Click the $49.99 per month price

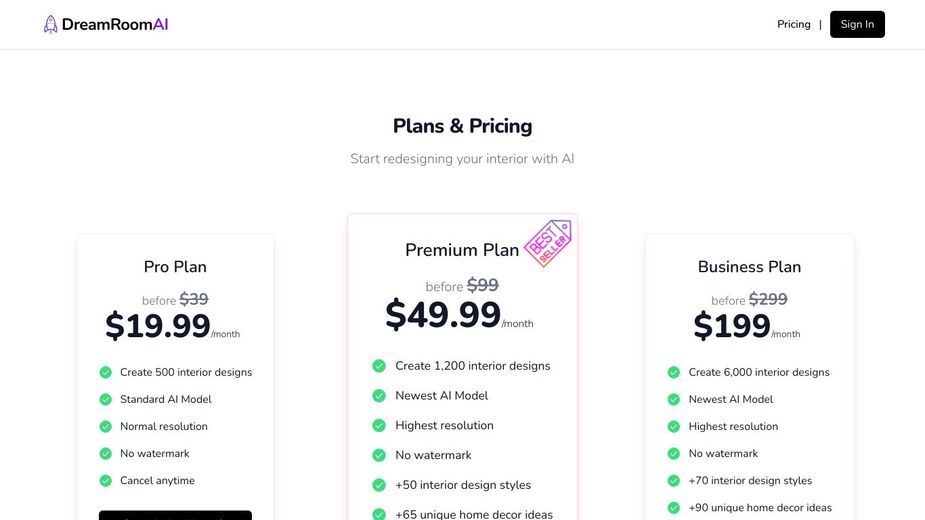point(459,315)
